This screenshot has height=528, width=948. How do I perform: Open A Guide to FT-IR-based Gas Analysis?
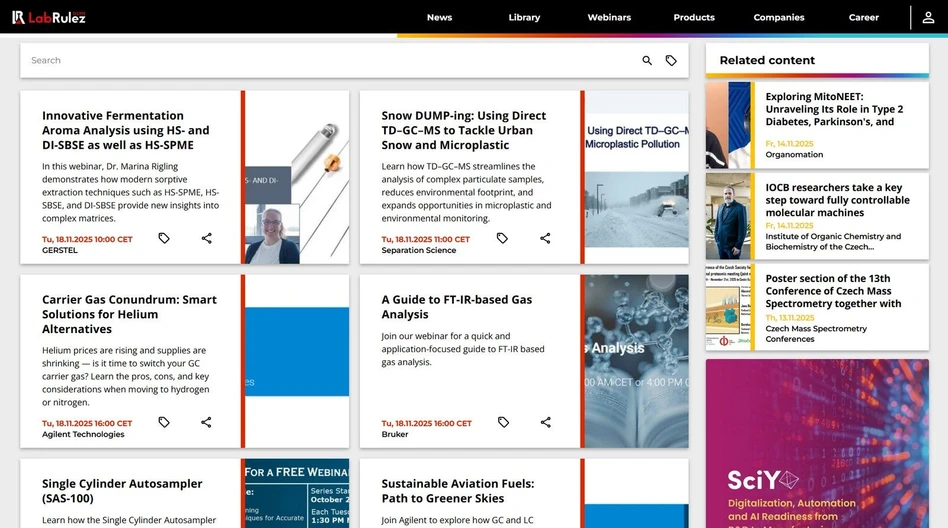456,307
